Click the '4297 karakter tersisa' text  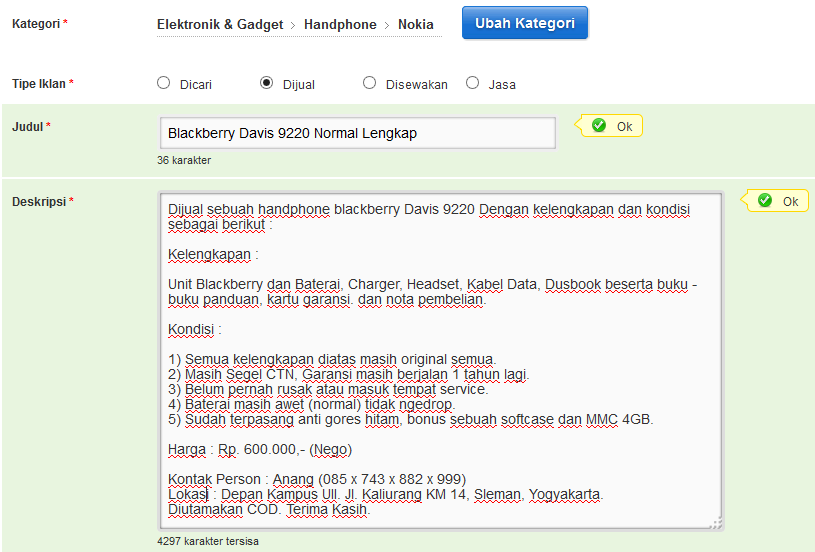coord(208,541)
